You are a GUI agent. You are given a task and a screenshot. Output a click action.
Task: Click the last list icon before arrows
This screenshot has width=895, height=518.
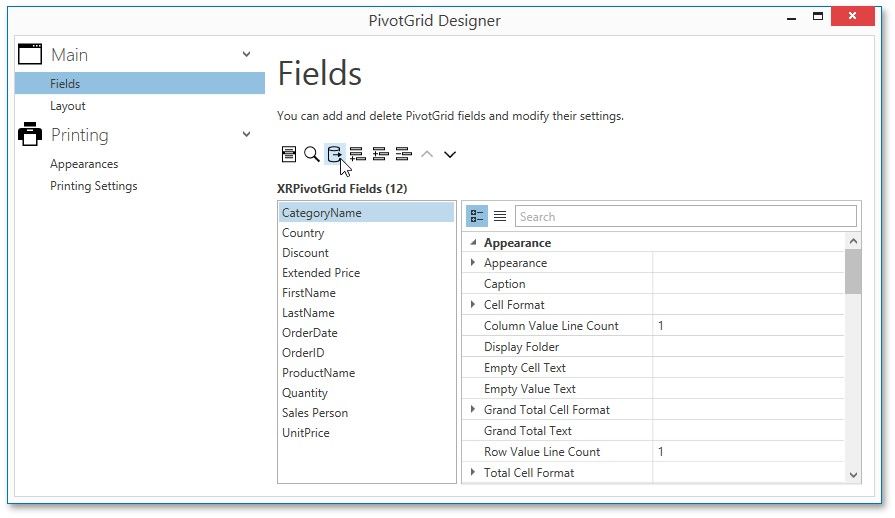pyautogui.click(x=403, y=154)
